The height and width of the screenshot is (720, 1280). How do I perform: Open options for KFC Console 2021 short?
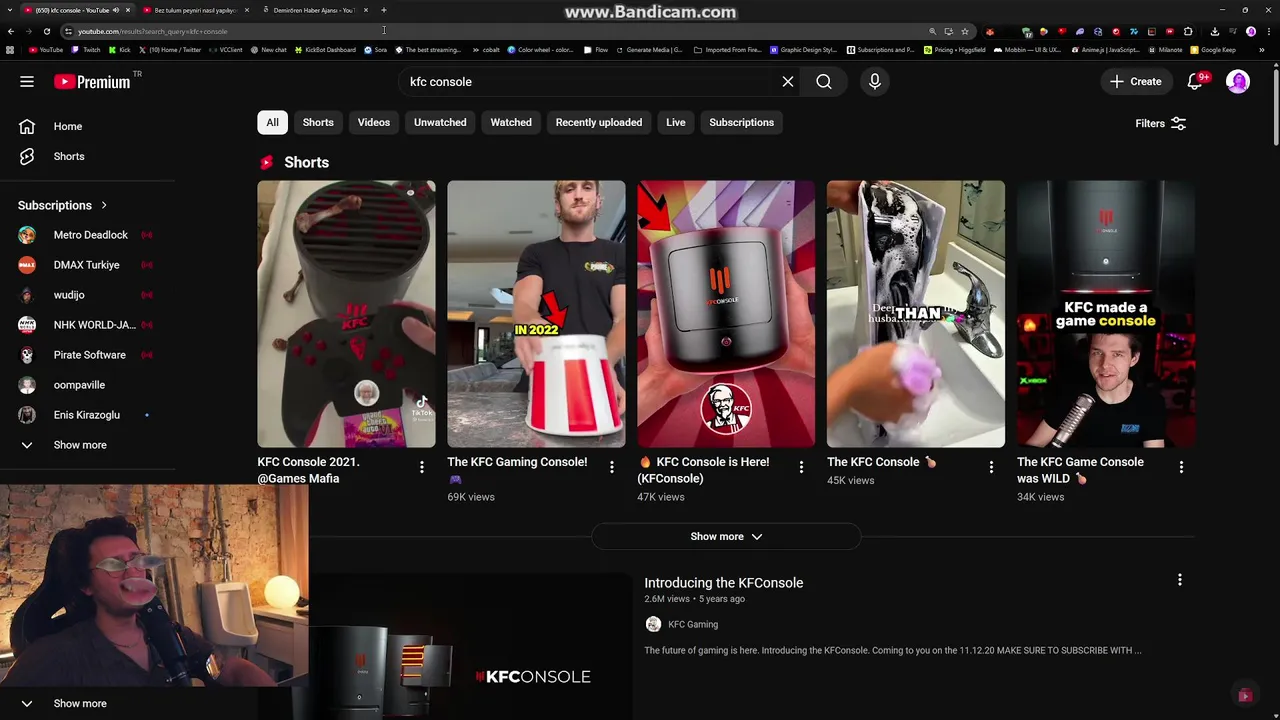pyautogui.click(x=422, y=467)
